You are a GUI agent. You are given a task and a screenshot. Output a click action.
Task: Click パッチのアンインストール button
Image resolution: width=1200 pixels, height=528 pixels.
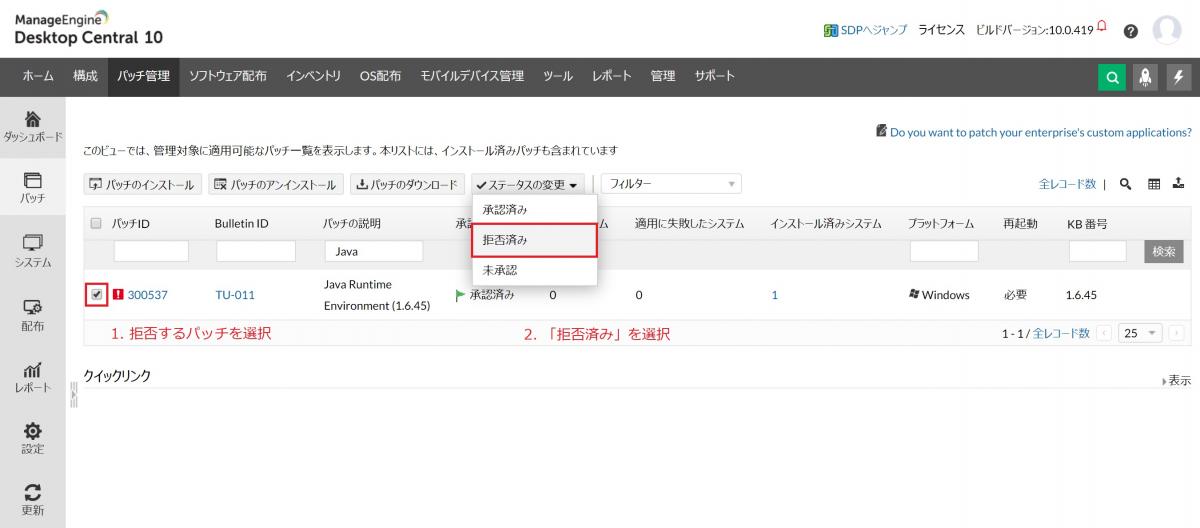tap(275, 185)
